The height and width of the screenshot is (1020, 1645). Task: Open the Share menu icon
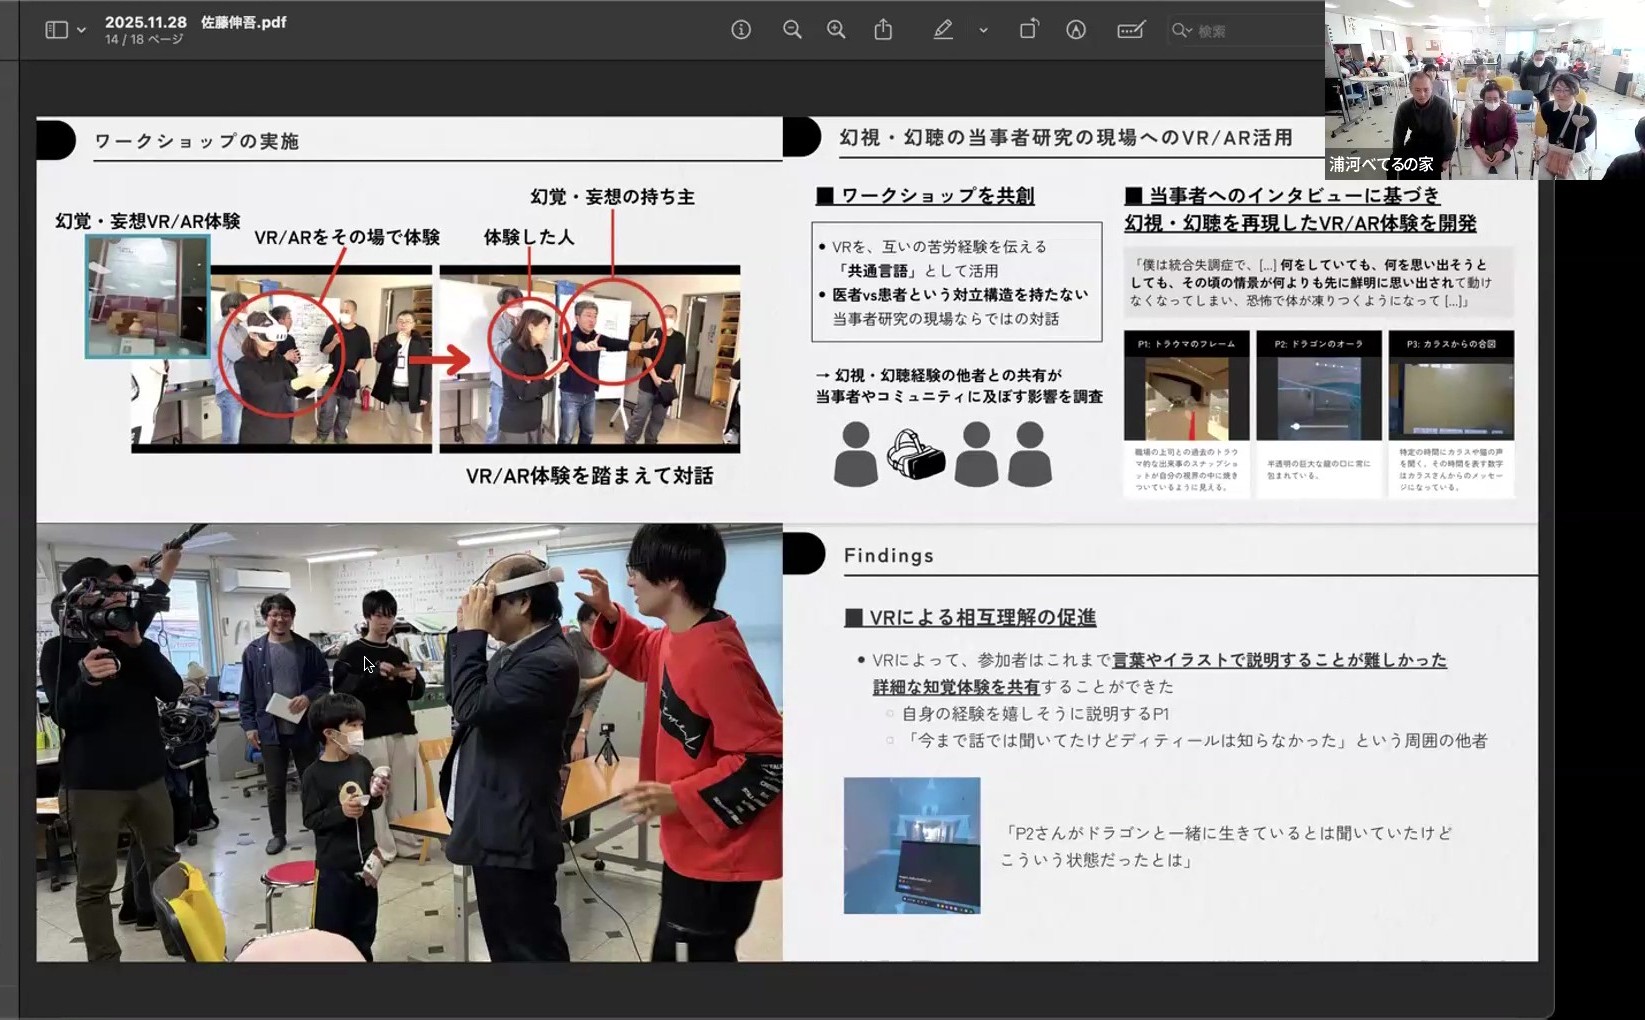(x=883, y=30)
